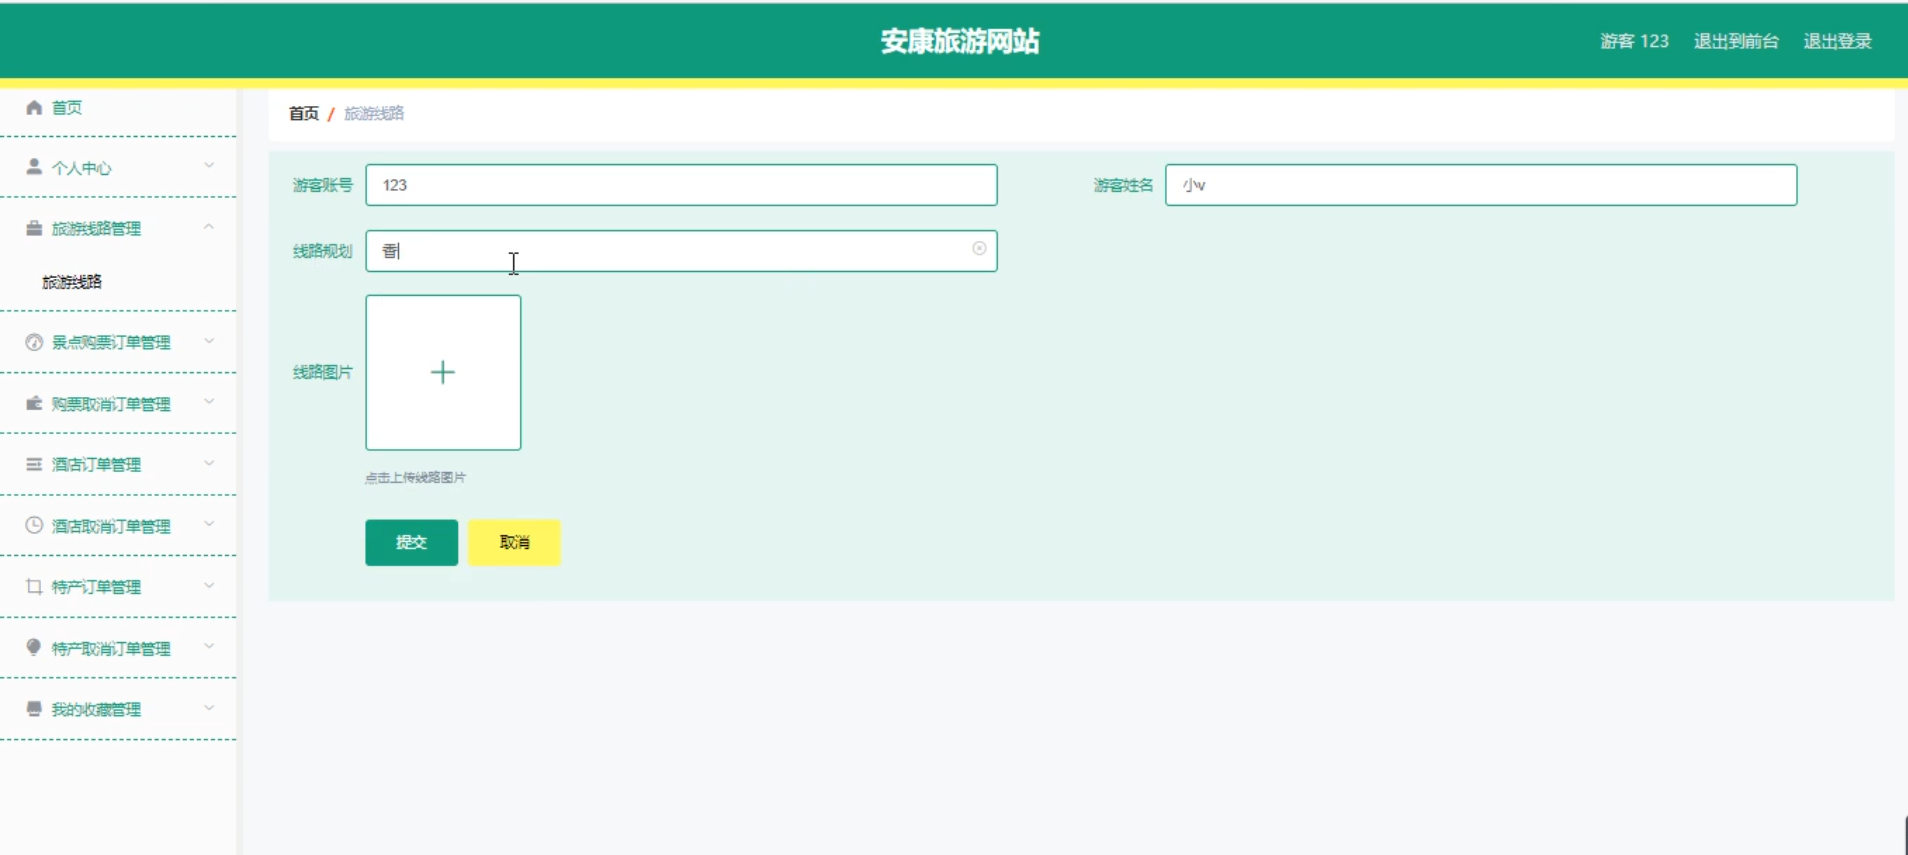Image resolution: width=1908 pixels, height=855 pixels.
Task: Click the plus icon to upload 线路图片
Action: pos(443,372)
